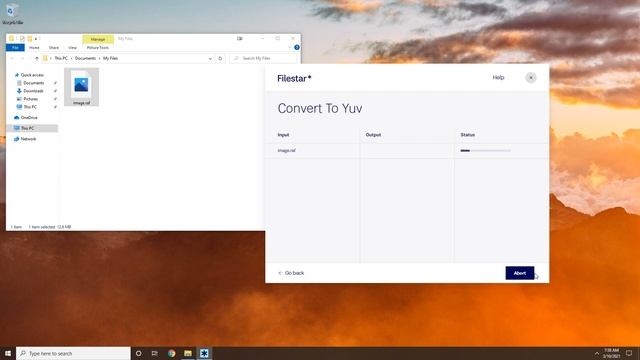Image resolution: width=640 pixels, height=360 pixels.
Task: Select Documents under Quick access
Action: pyautogui.click(x=33, y=83)
